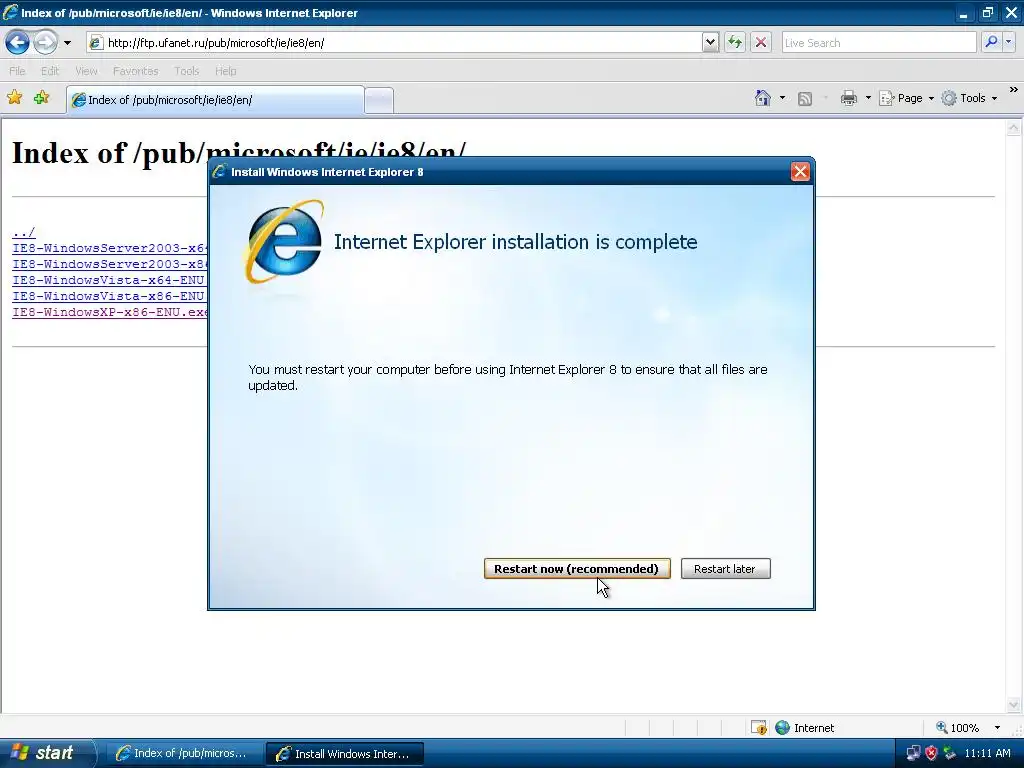
Task: Click the pop-up blocker status bar icon
Action: 759,728
